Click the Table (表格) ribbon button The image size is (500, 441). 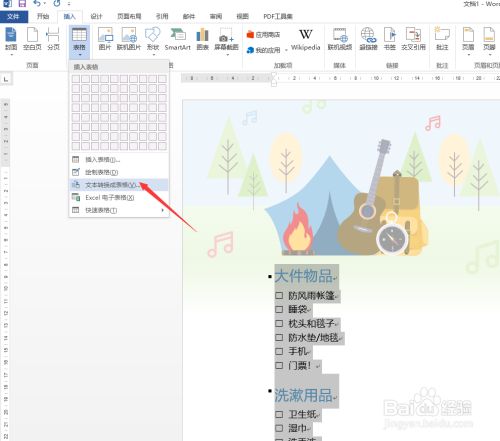coord(79,41)
